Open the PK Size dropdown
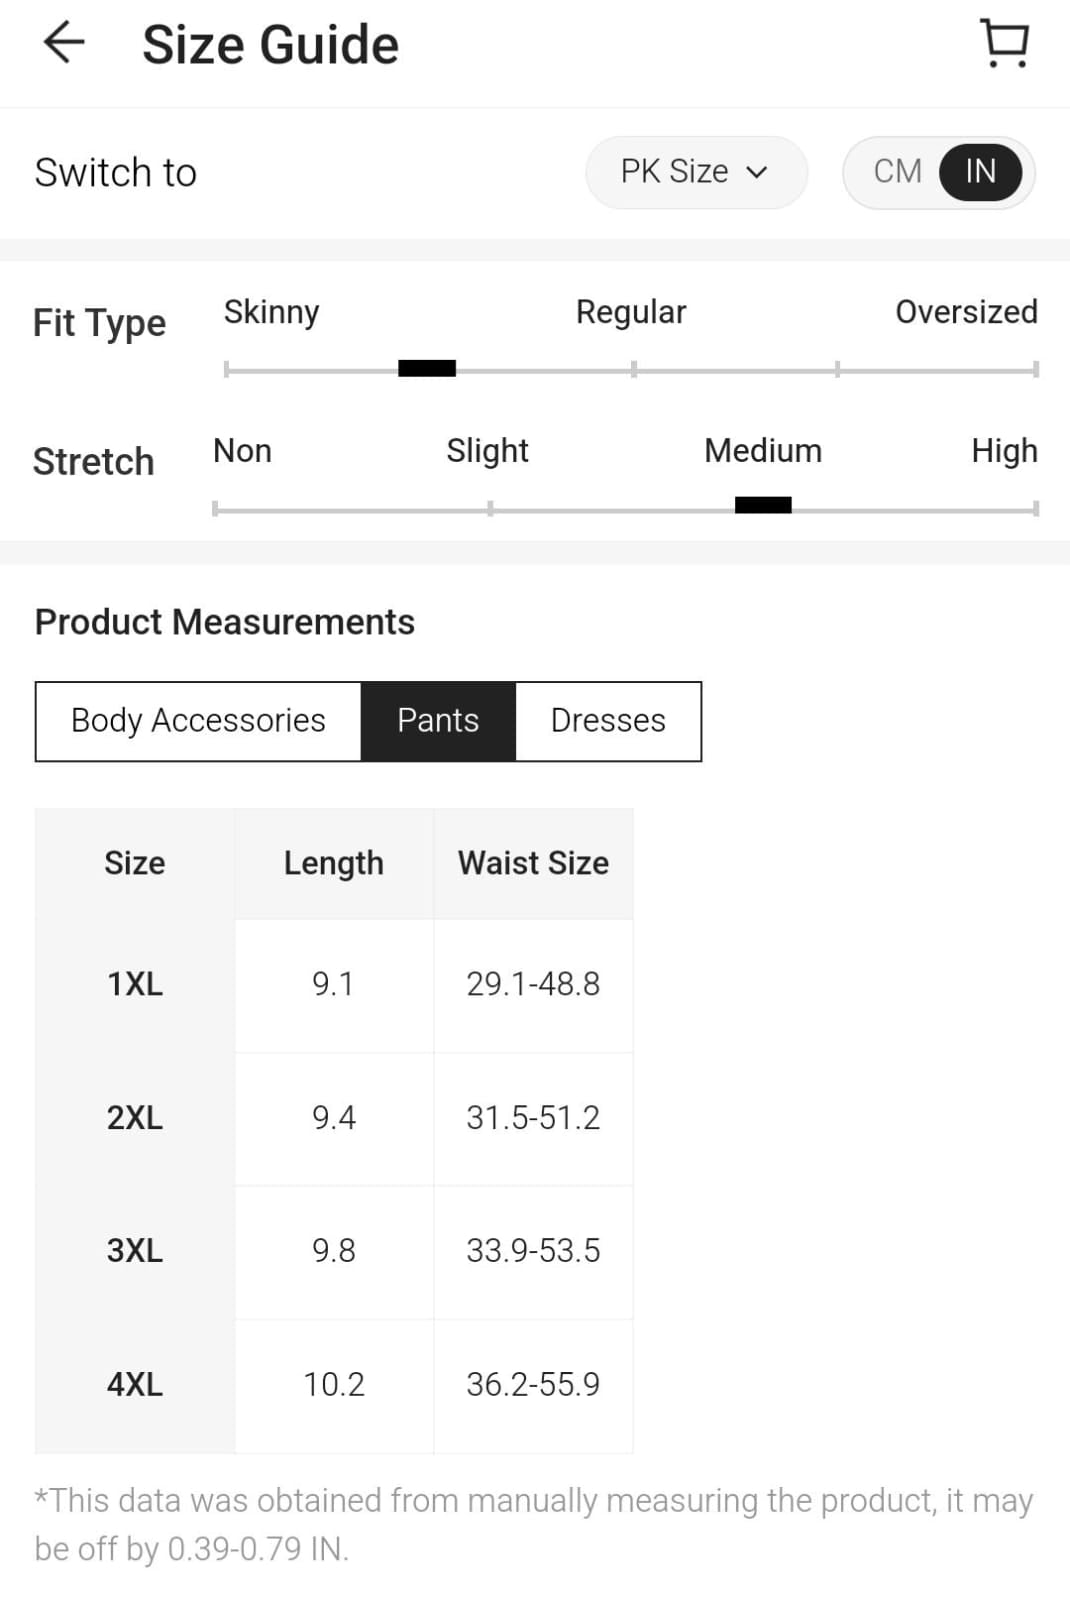The height and width of the screenshot is (1600, 1070). point(696,172)
